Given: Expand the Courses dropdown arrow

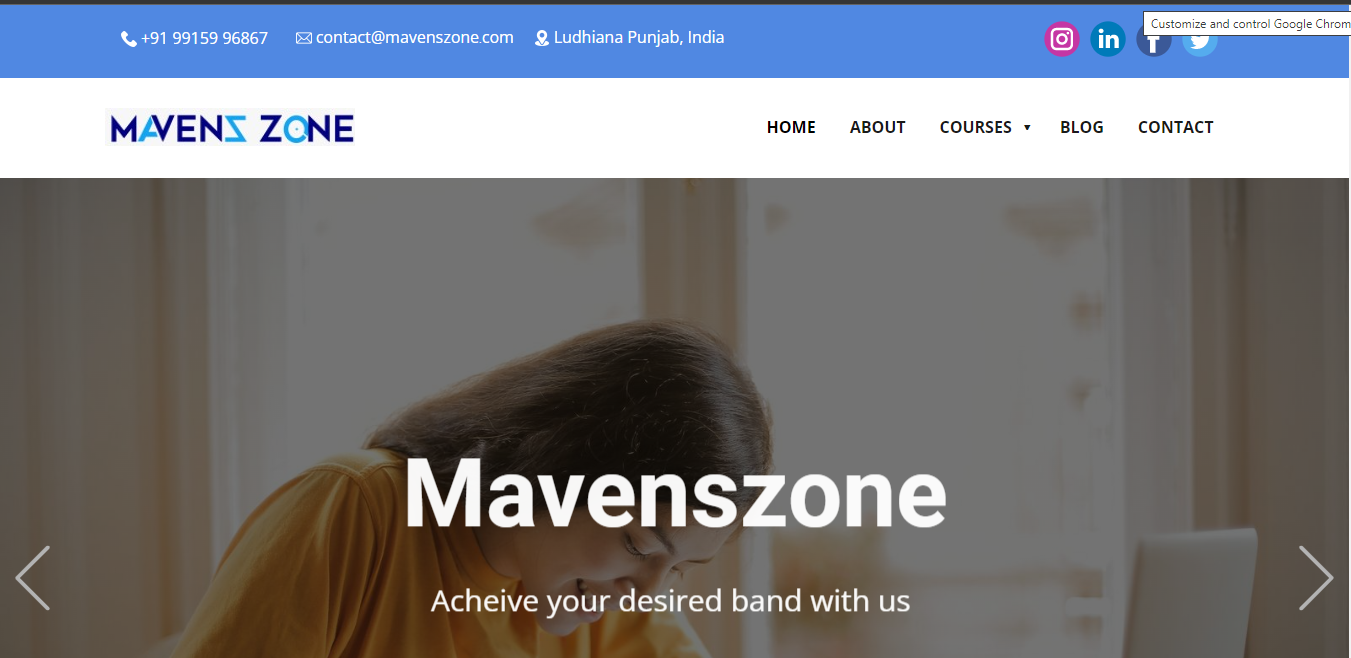Looking at the screenshot, I should pos(1027,128).
